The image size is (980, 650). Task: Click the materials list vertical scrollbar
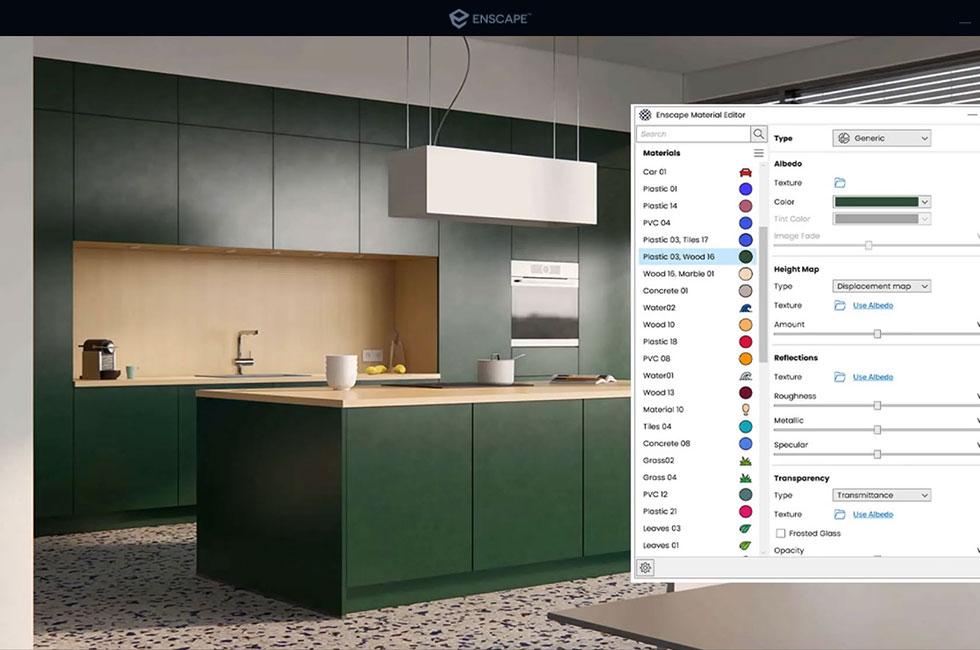pos(763,294)
